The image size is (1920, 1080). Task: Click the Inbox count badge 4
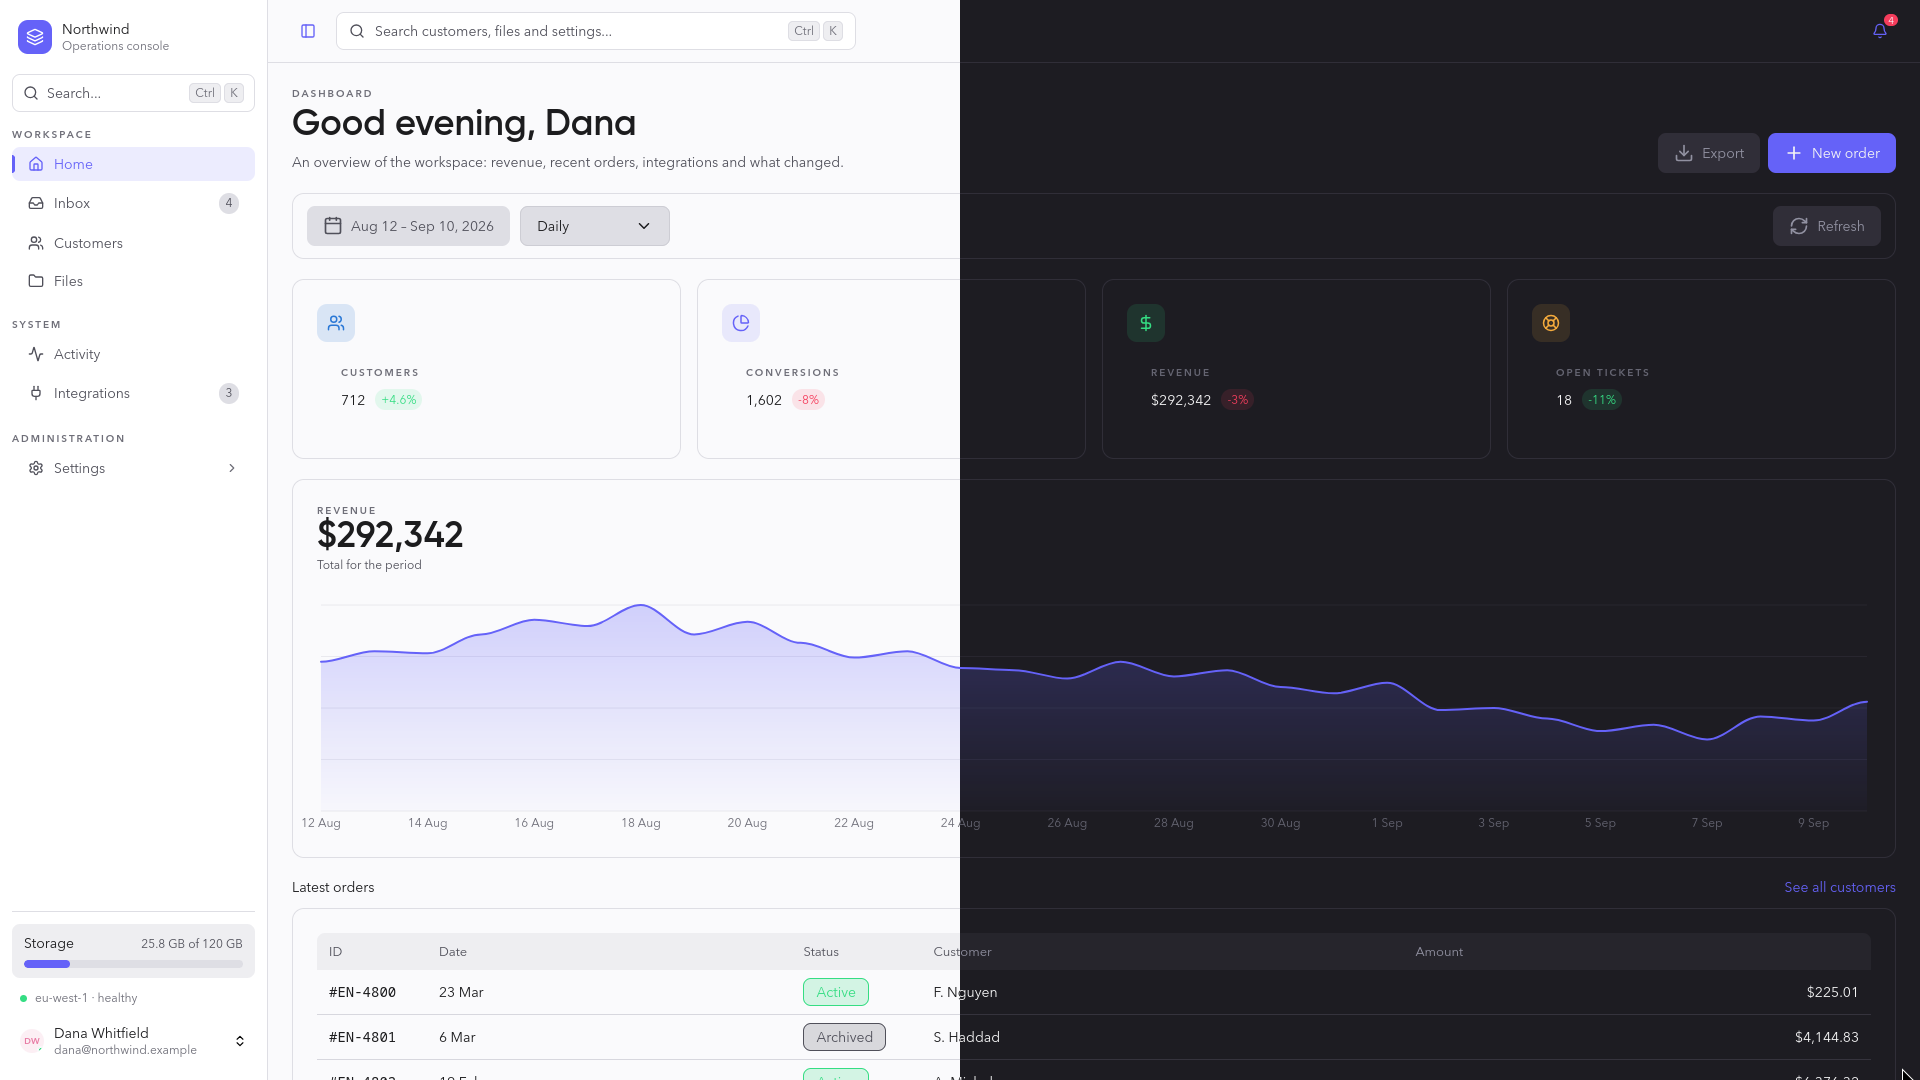coord(229,203)
